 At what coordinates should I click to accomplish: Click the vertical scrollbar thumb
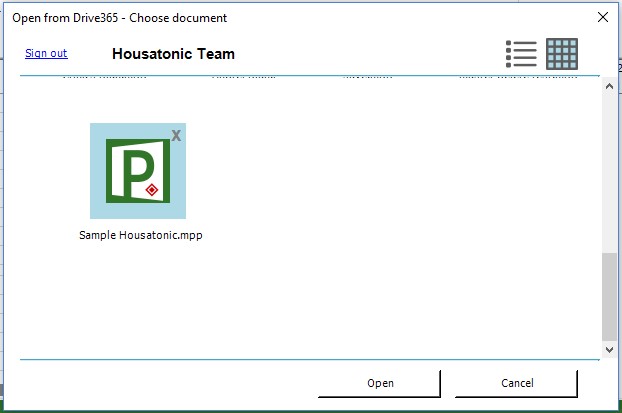609,297
